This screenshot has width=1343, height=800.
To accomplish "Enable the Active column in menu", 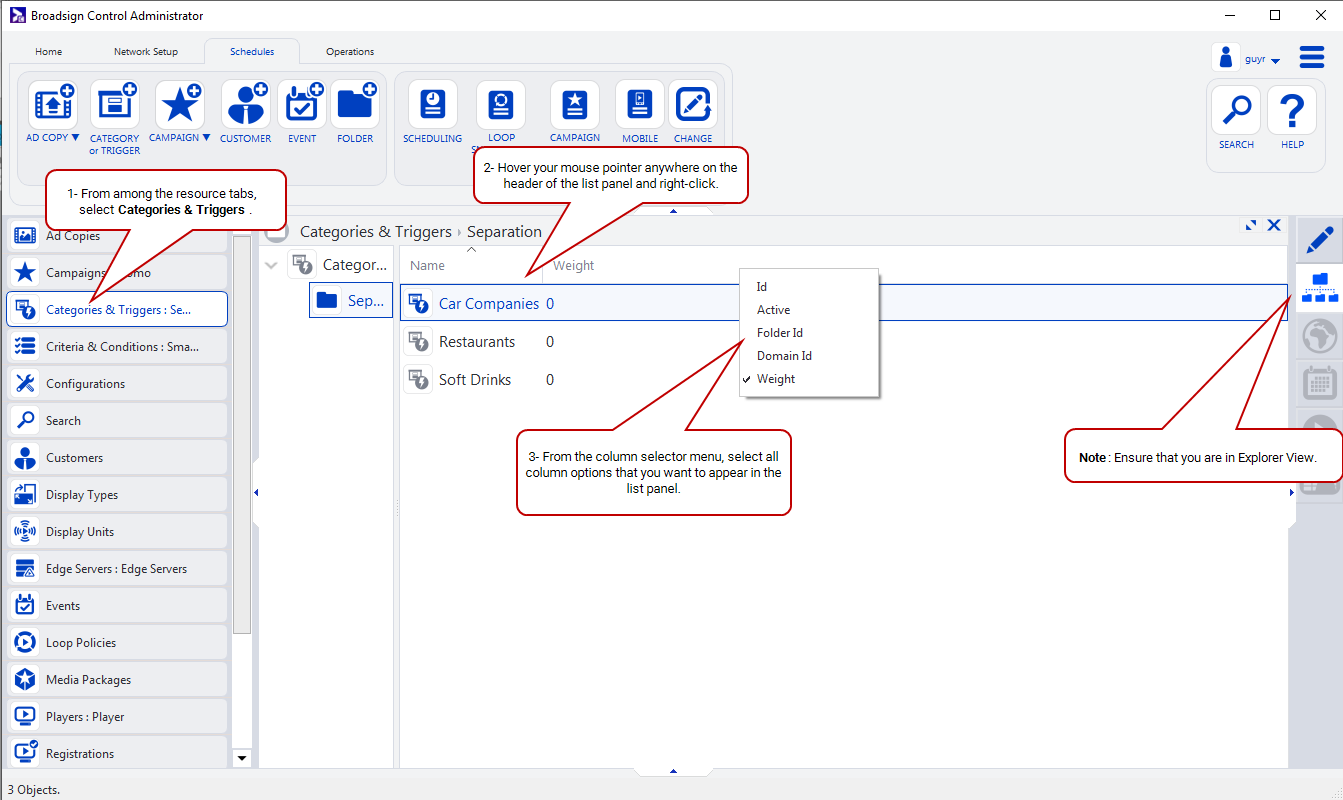I will (773, 310).
